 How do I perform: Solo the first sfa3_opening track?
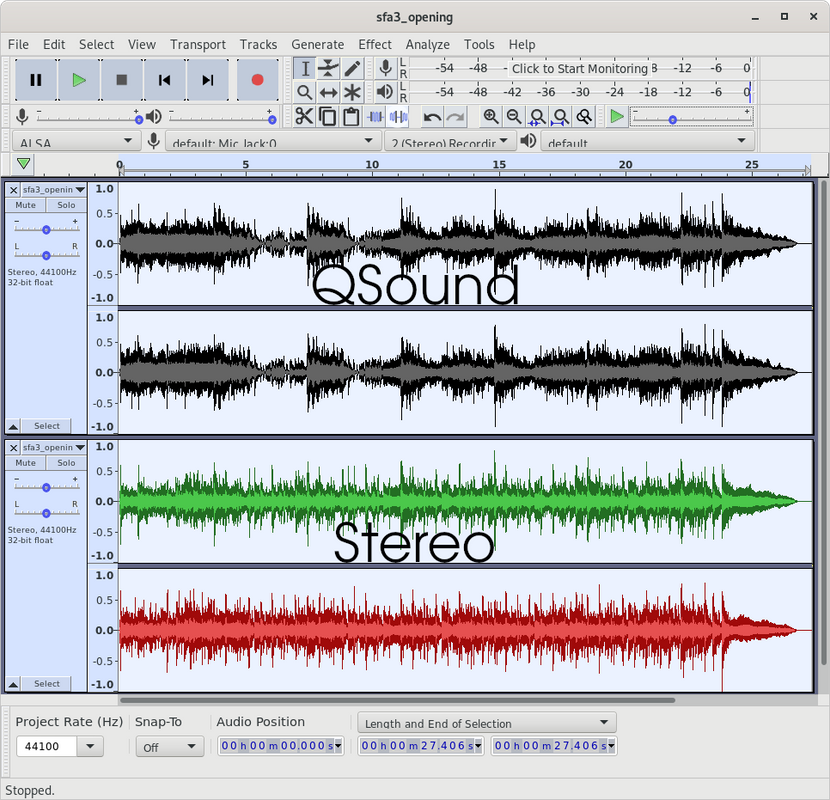coord(66,205)
